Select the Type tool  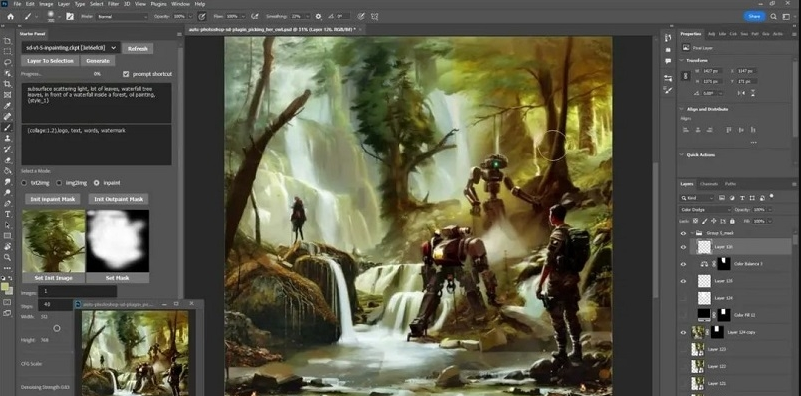point(7,214)
